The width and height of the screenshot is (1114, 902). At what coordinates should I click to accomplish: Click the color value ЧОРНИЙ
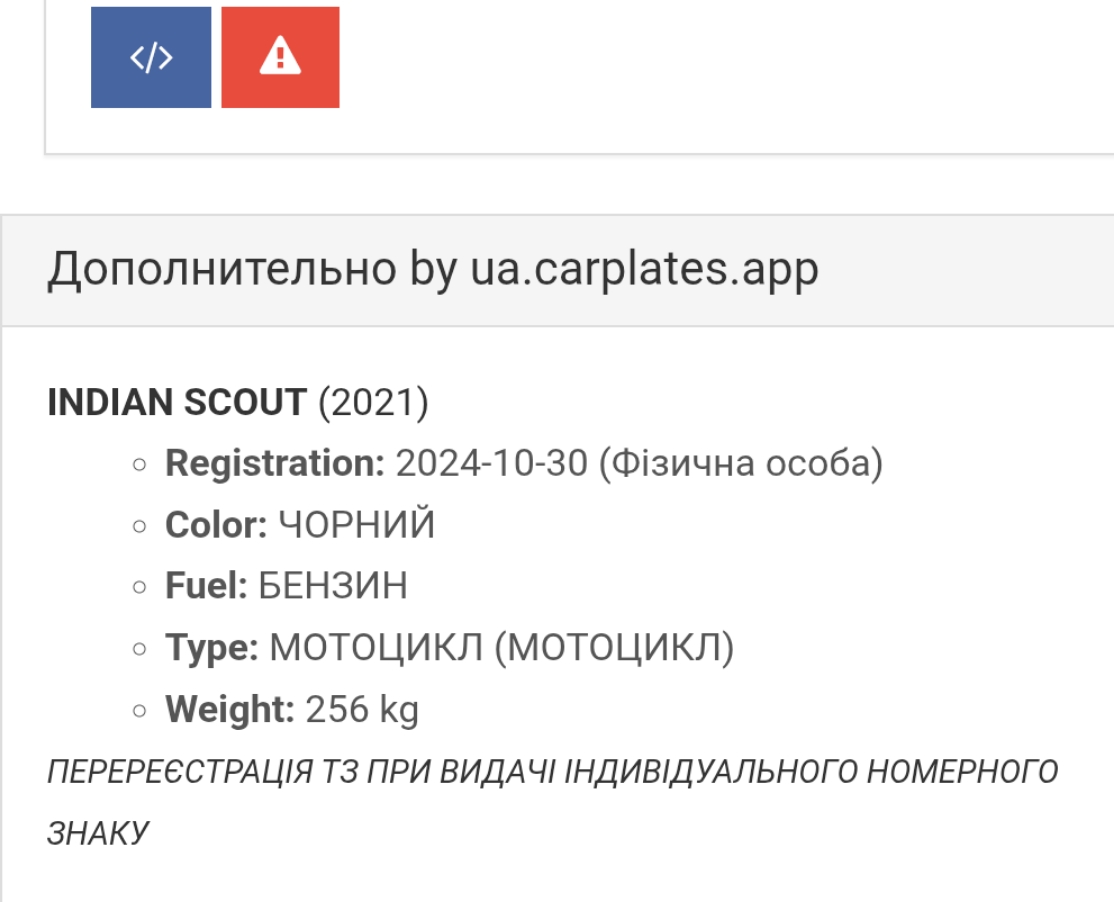pyautogui.click(x=357, y=525)
